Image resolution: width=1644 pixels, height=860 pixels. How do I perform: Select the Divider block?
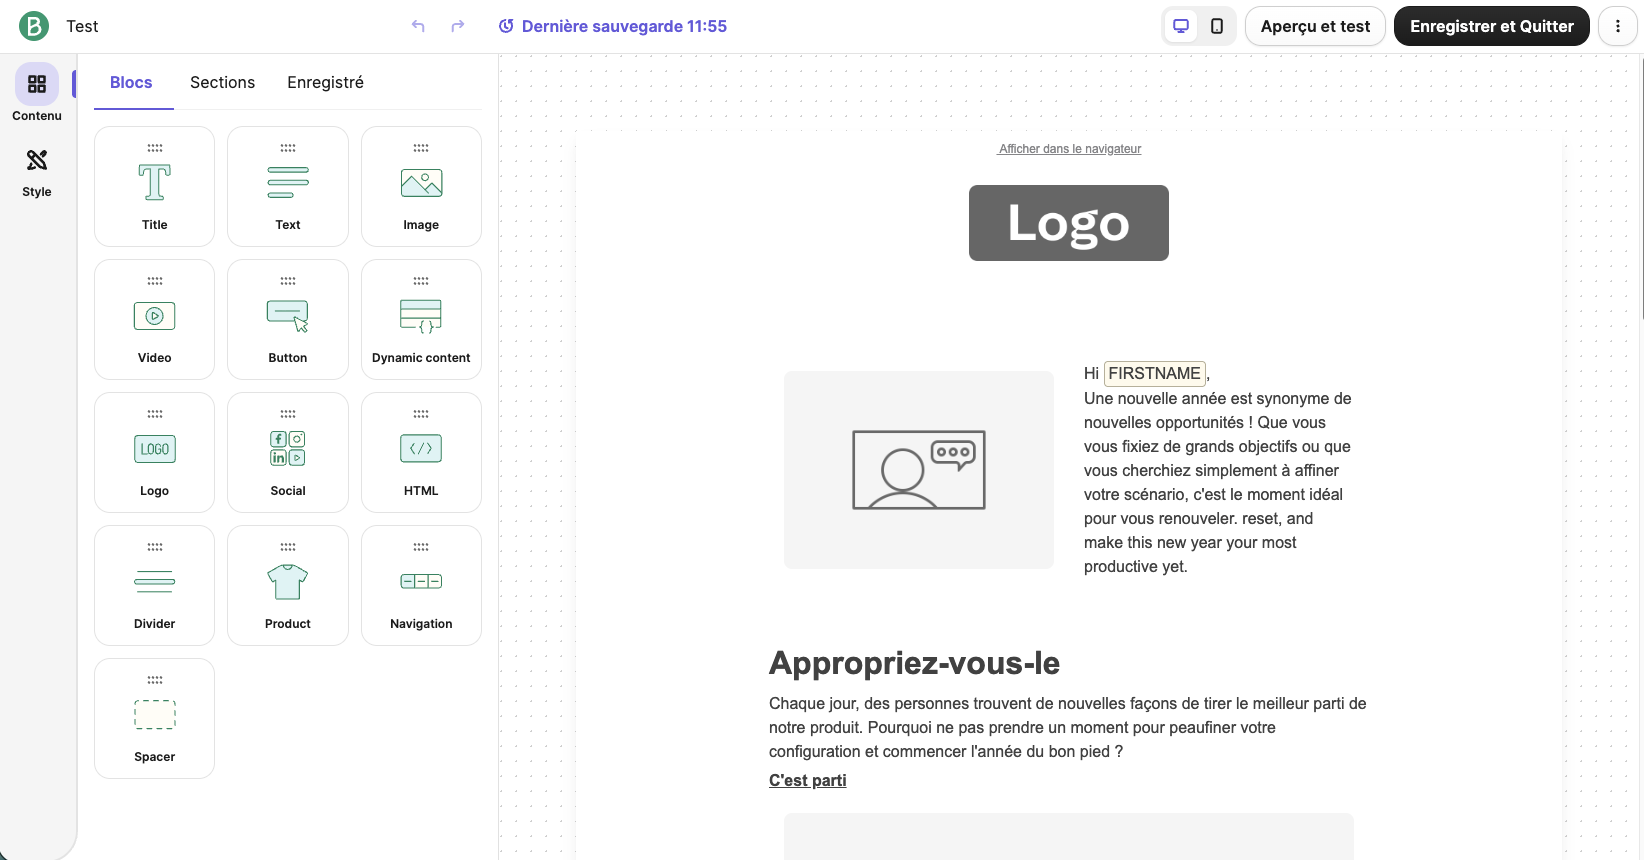tap(155, 586)
